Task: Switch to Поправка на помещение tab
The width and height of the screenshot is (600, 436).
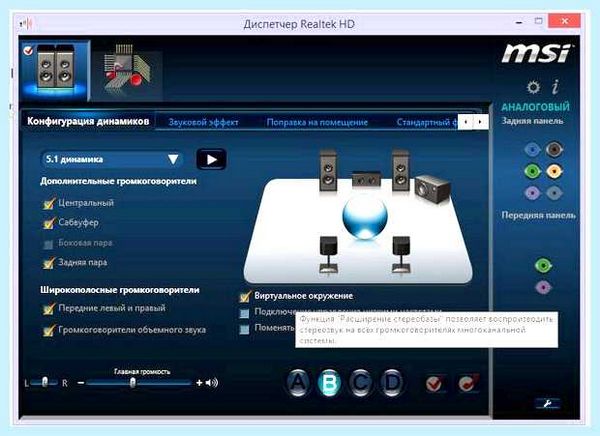Action: coord(317,122)
